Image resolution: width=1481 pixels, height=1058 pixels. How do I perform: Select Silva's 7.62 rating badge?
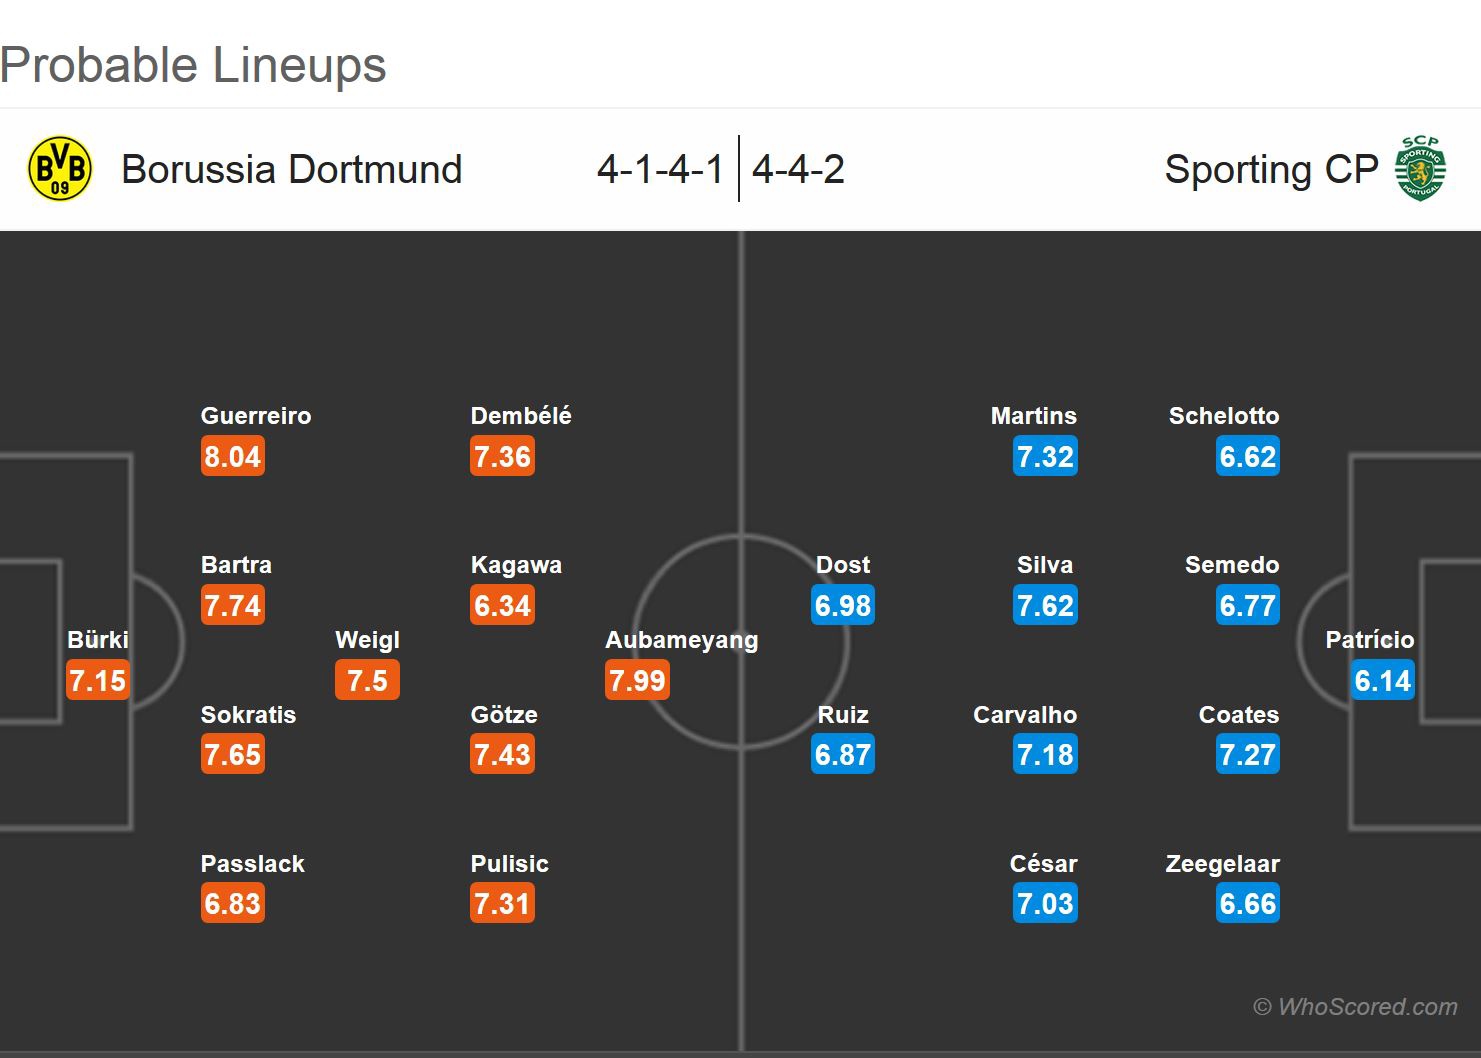[1045, 606]
